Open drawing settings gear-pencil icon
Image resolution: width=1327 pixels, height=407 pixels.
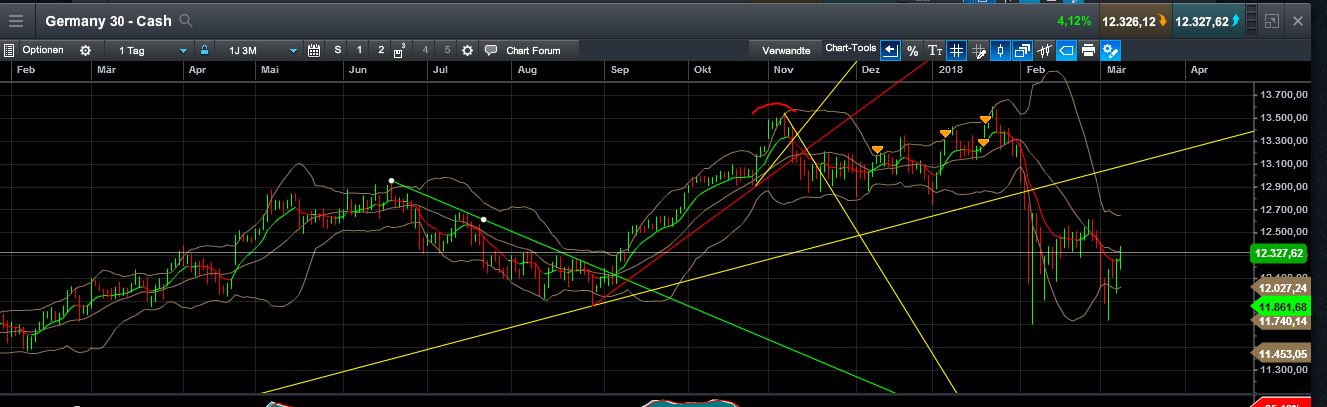[1110, 50]
